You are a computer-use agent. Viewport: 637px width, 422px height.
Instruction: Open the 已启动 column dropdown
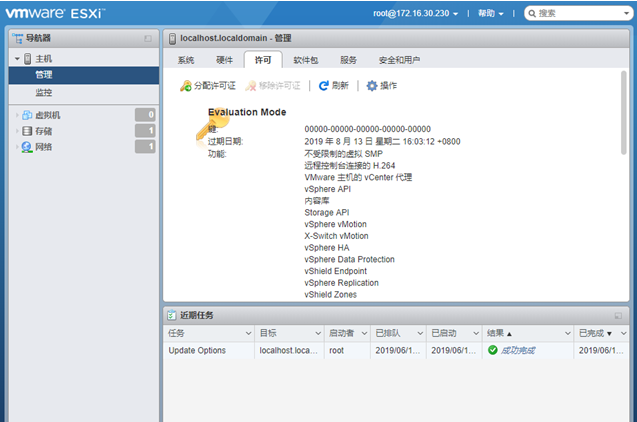pyautogui.click(x=476, y=333)
